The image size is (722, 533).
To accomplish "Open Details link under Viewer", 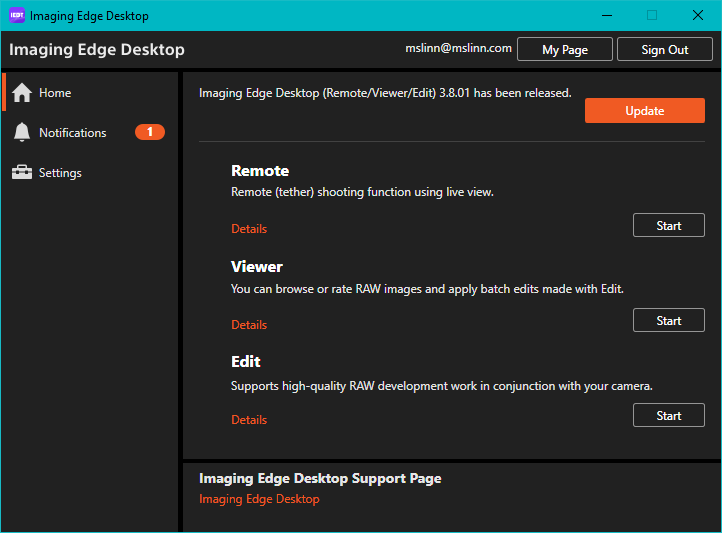I will click(x=249, y=325).
